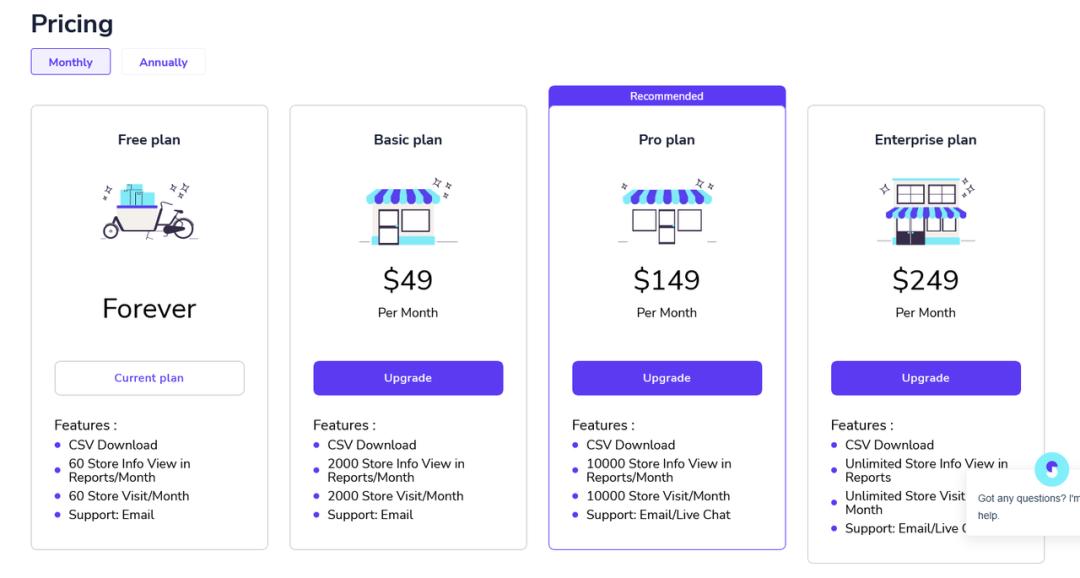1080x578 pixels.
Task: Click the Forever label in Free plan
Action: pyautogui.click(x=149, y=308)
